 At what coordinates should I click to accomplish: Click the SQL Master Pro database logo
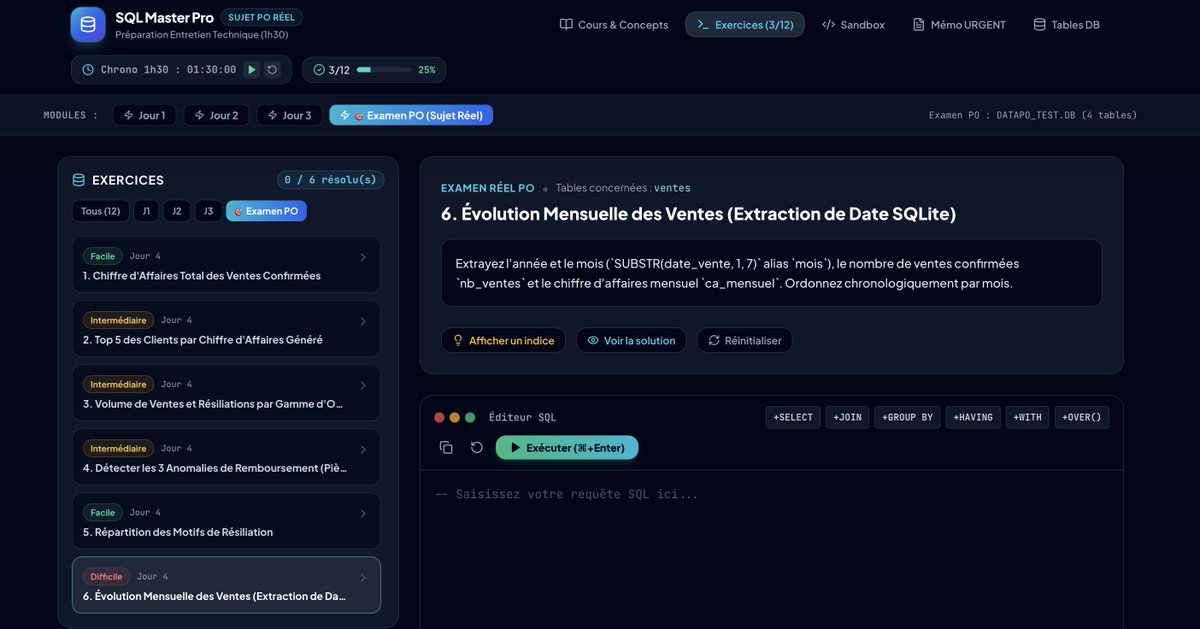(x=88, y=24)
